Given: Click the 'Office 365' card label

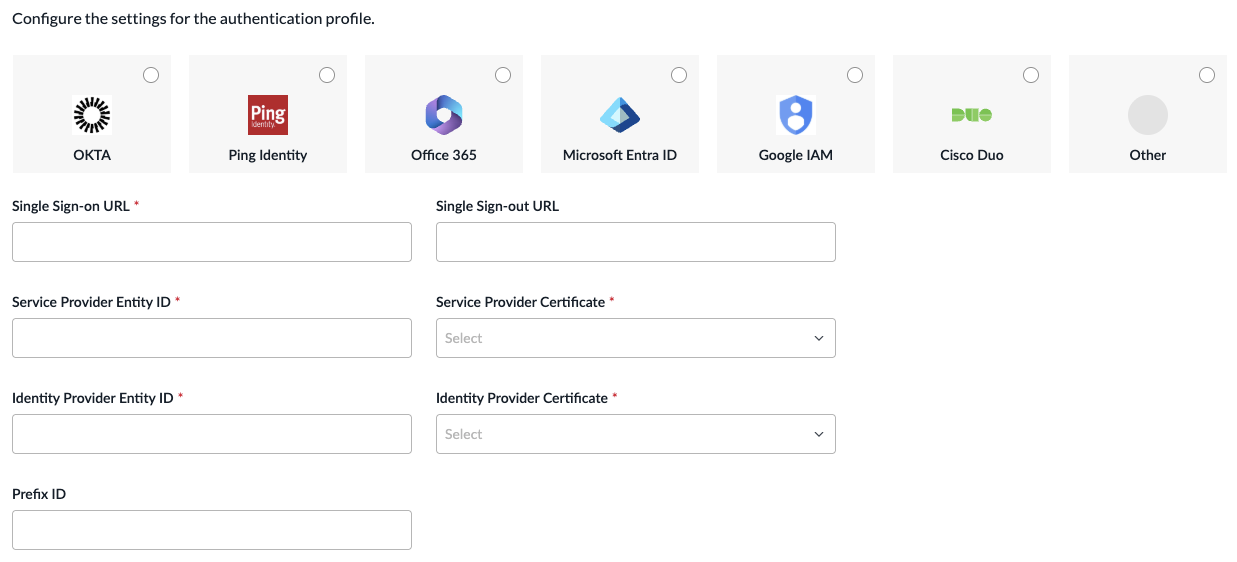Looking at the screenshot, I should pos(444,155).
